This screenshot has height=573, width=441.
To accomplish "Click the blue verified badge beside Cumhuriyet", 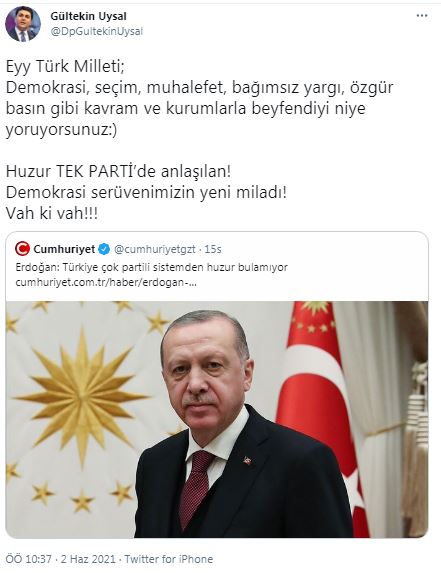I will point(104,249).
